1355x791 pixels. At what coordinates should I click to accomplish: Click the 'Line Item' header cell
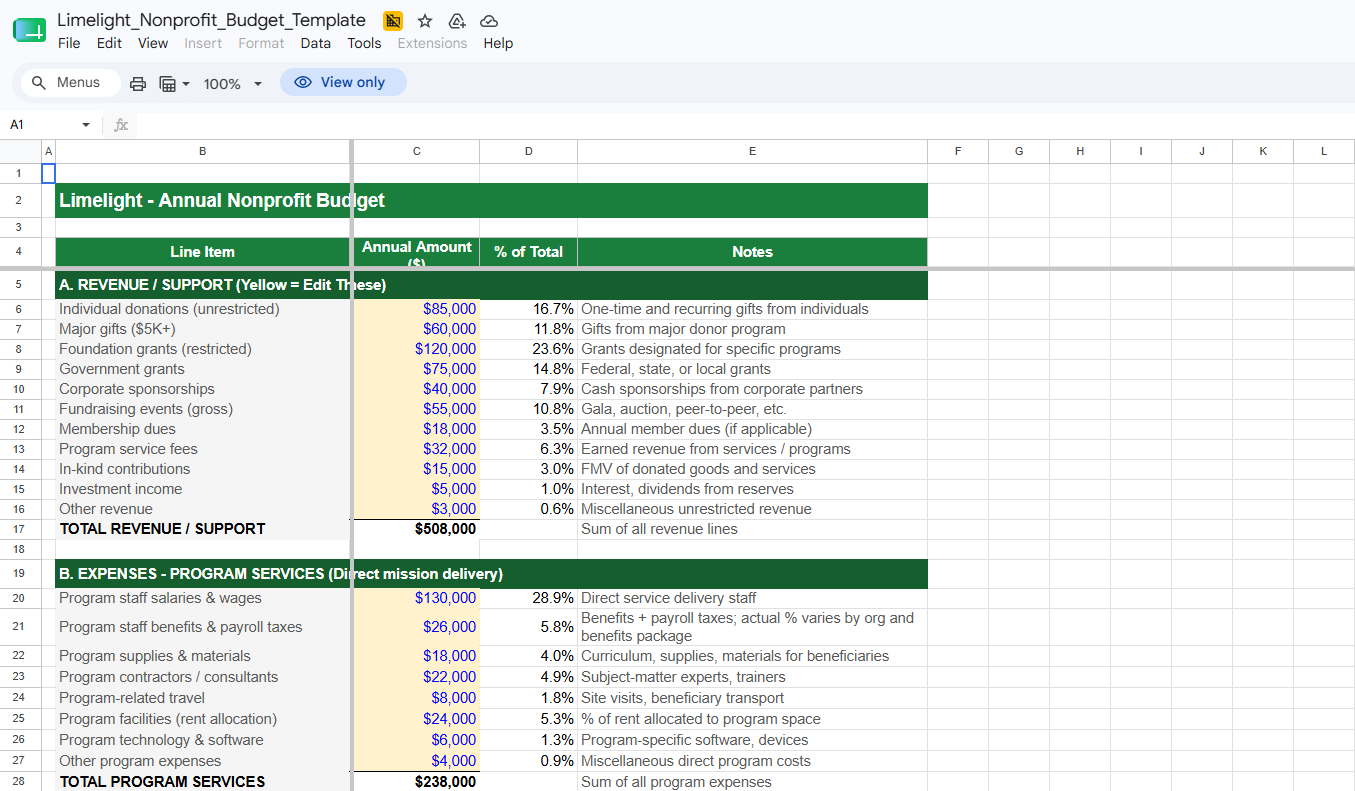[202, 252]
